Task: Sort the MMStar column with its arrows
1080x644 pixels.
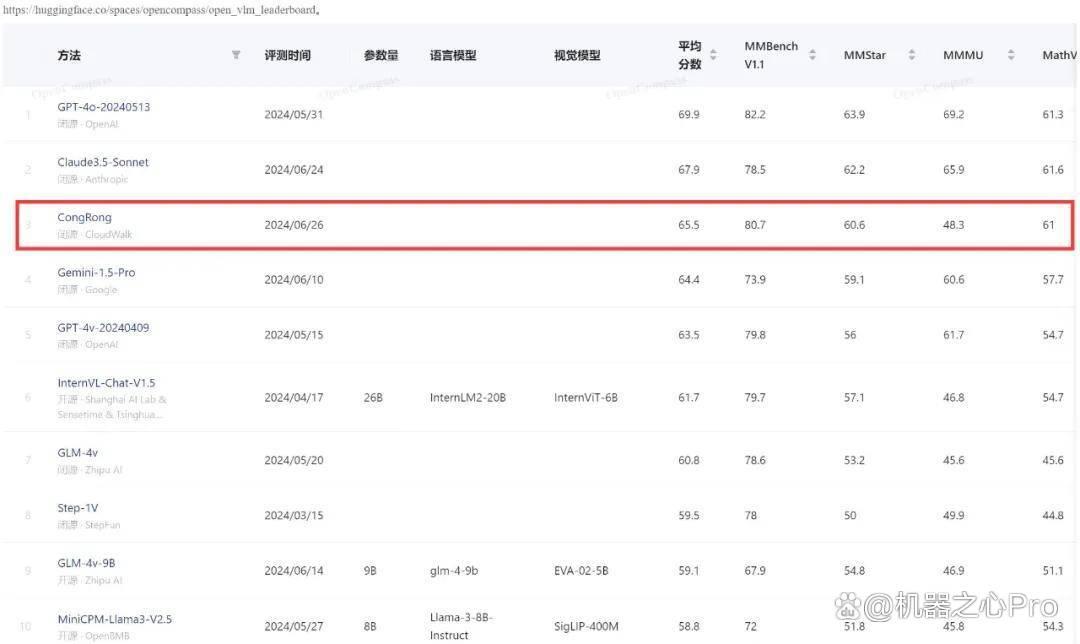Action: [x=911, y=54]
